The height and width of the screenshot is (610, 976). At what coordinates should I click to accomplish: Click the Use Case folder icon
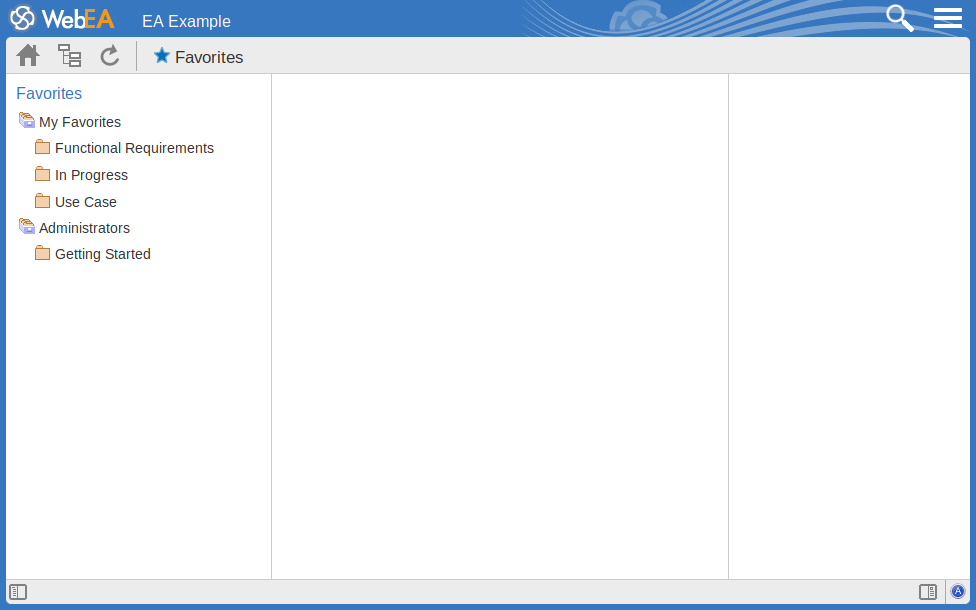pos(42,200)
